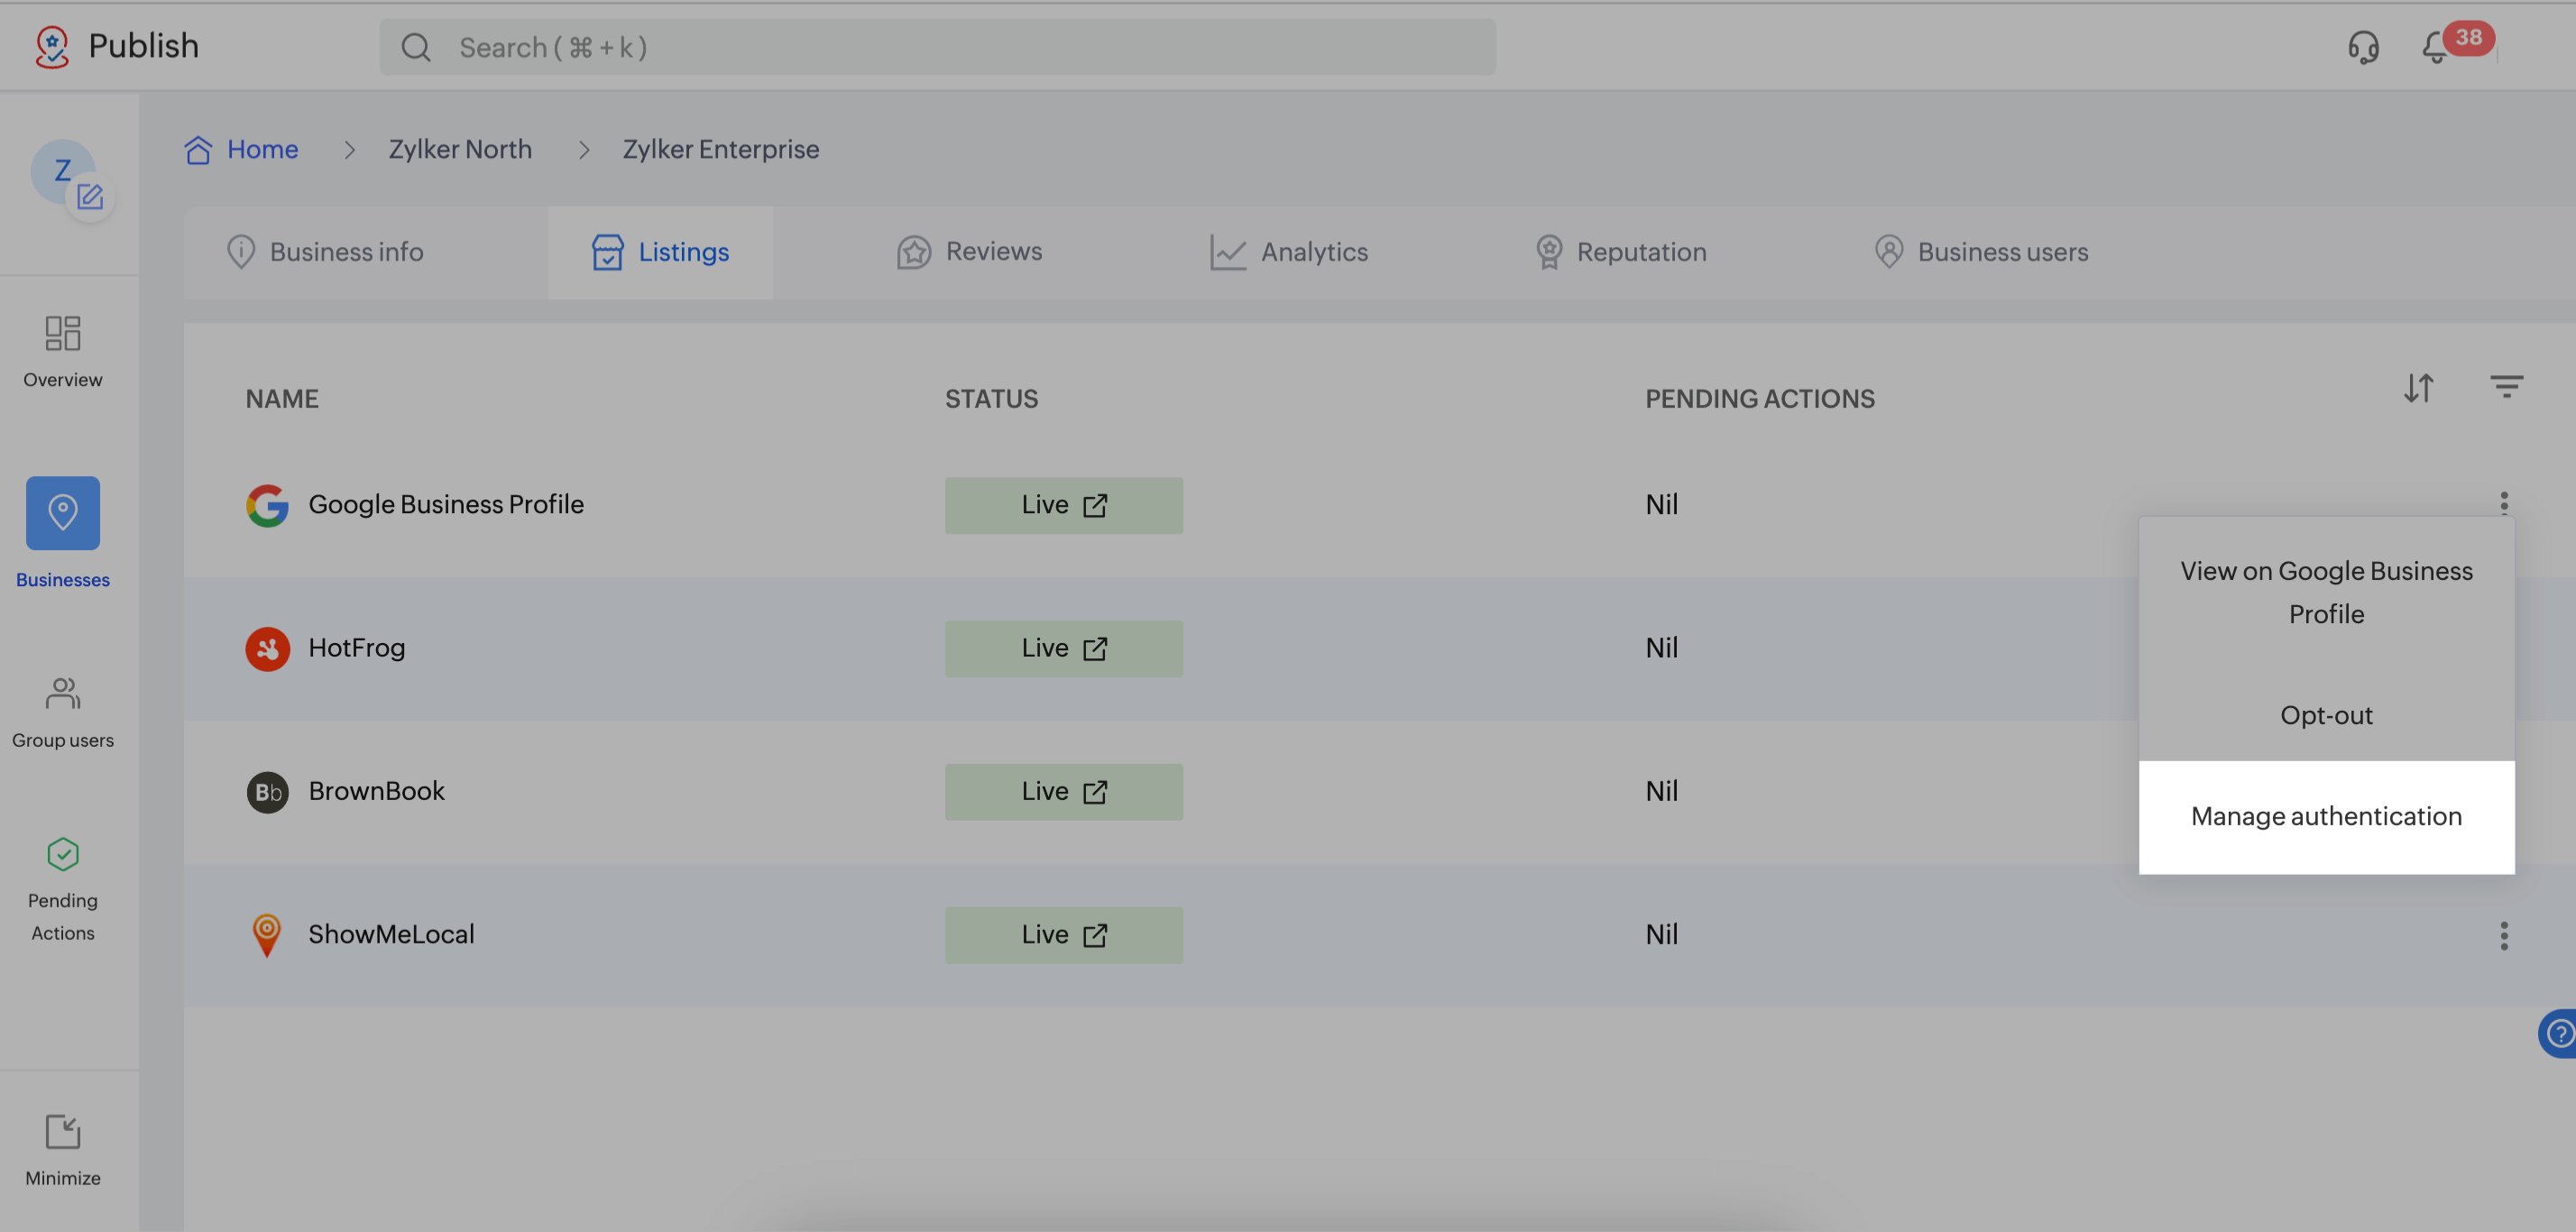
Task: Go to Home breadcrumb link
Action: [x=262, y=149]
